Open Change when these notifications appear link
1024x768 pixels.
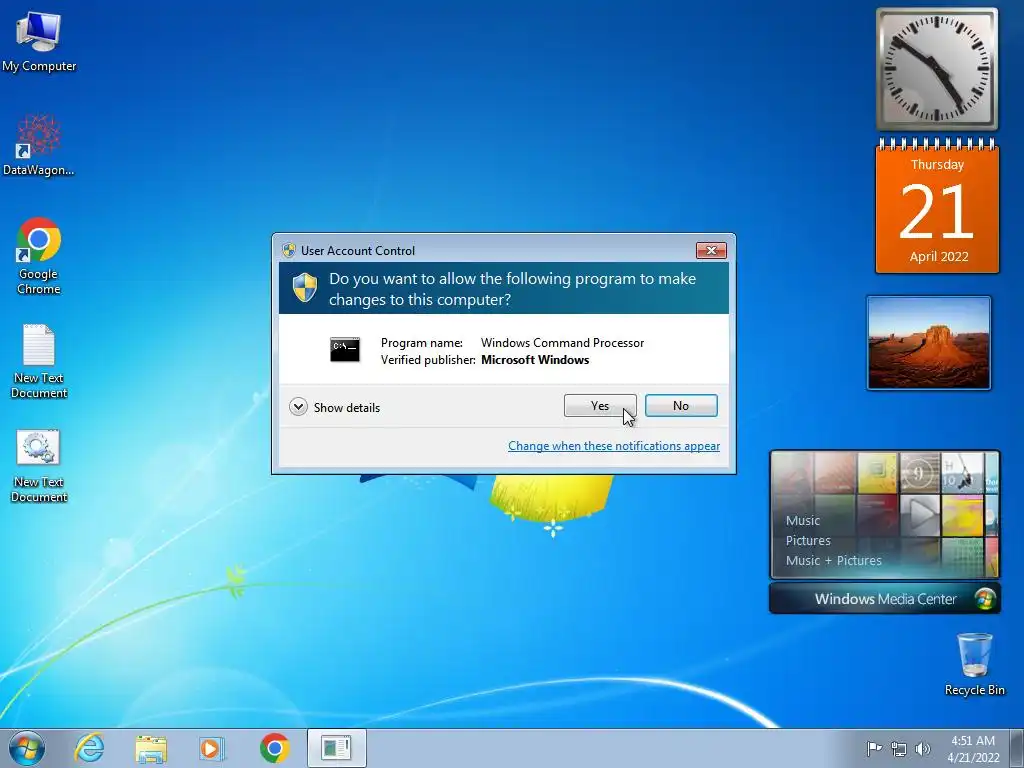tap(614, 446)
